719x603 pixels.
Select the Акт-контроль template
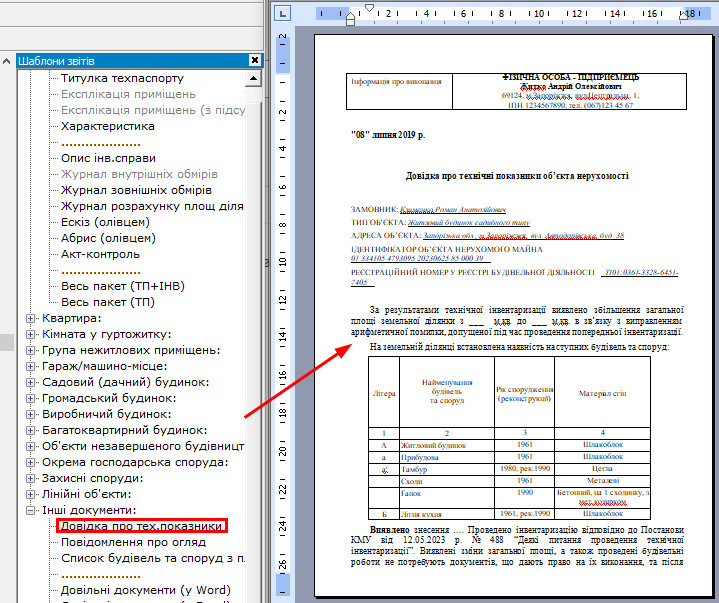(100, 254)
